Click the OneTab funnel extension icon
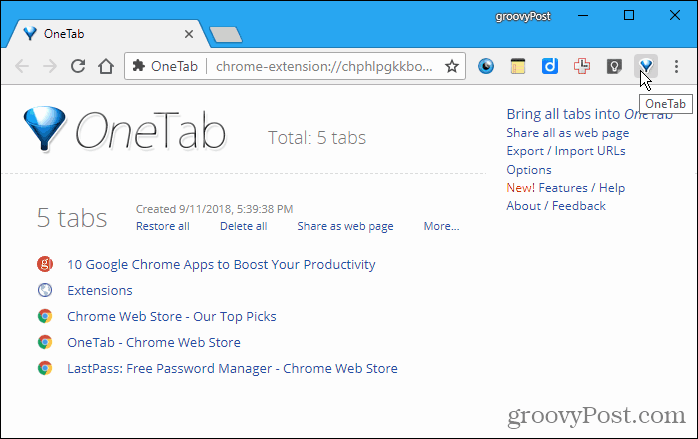Viewport: 698px width, 439px height. tap(646, 66)
